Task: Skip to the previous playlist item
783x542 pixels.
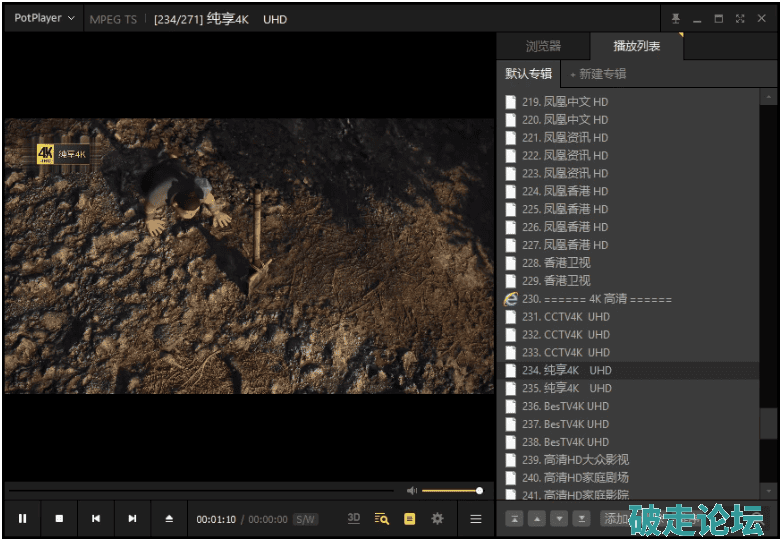Action: [96, 519]
